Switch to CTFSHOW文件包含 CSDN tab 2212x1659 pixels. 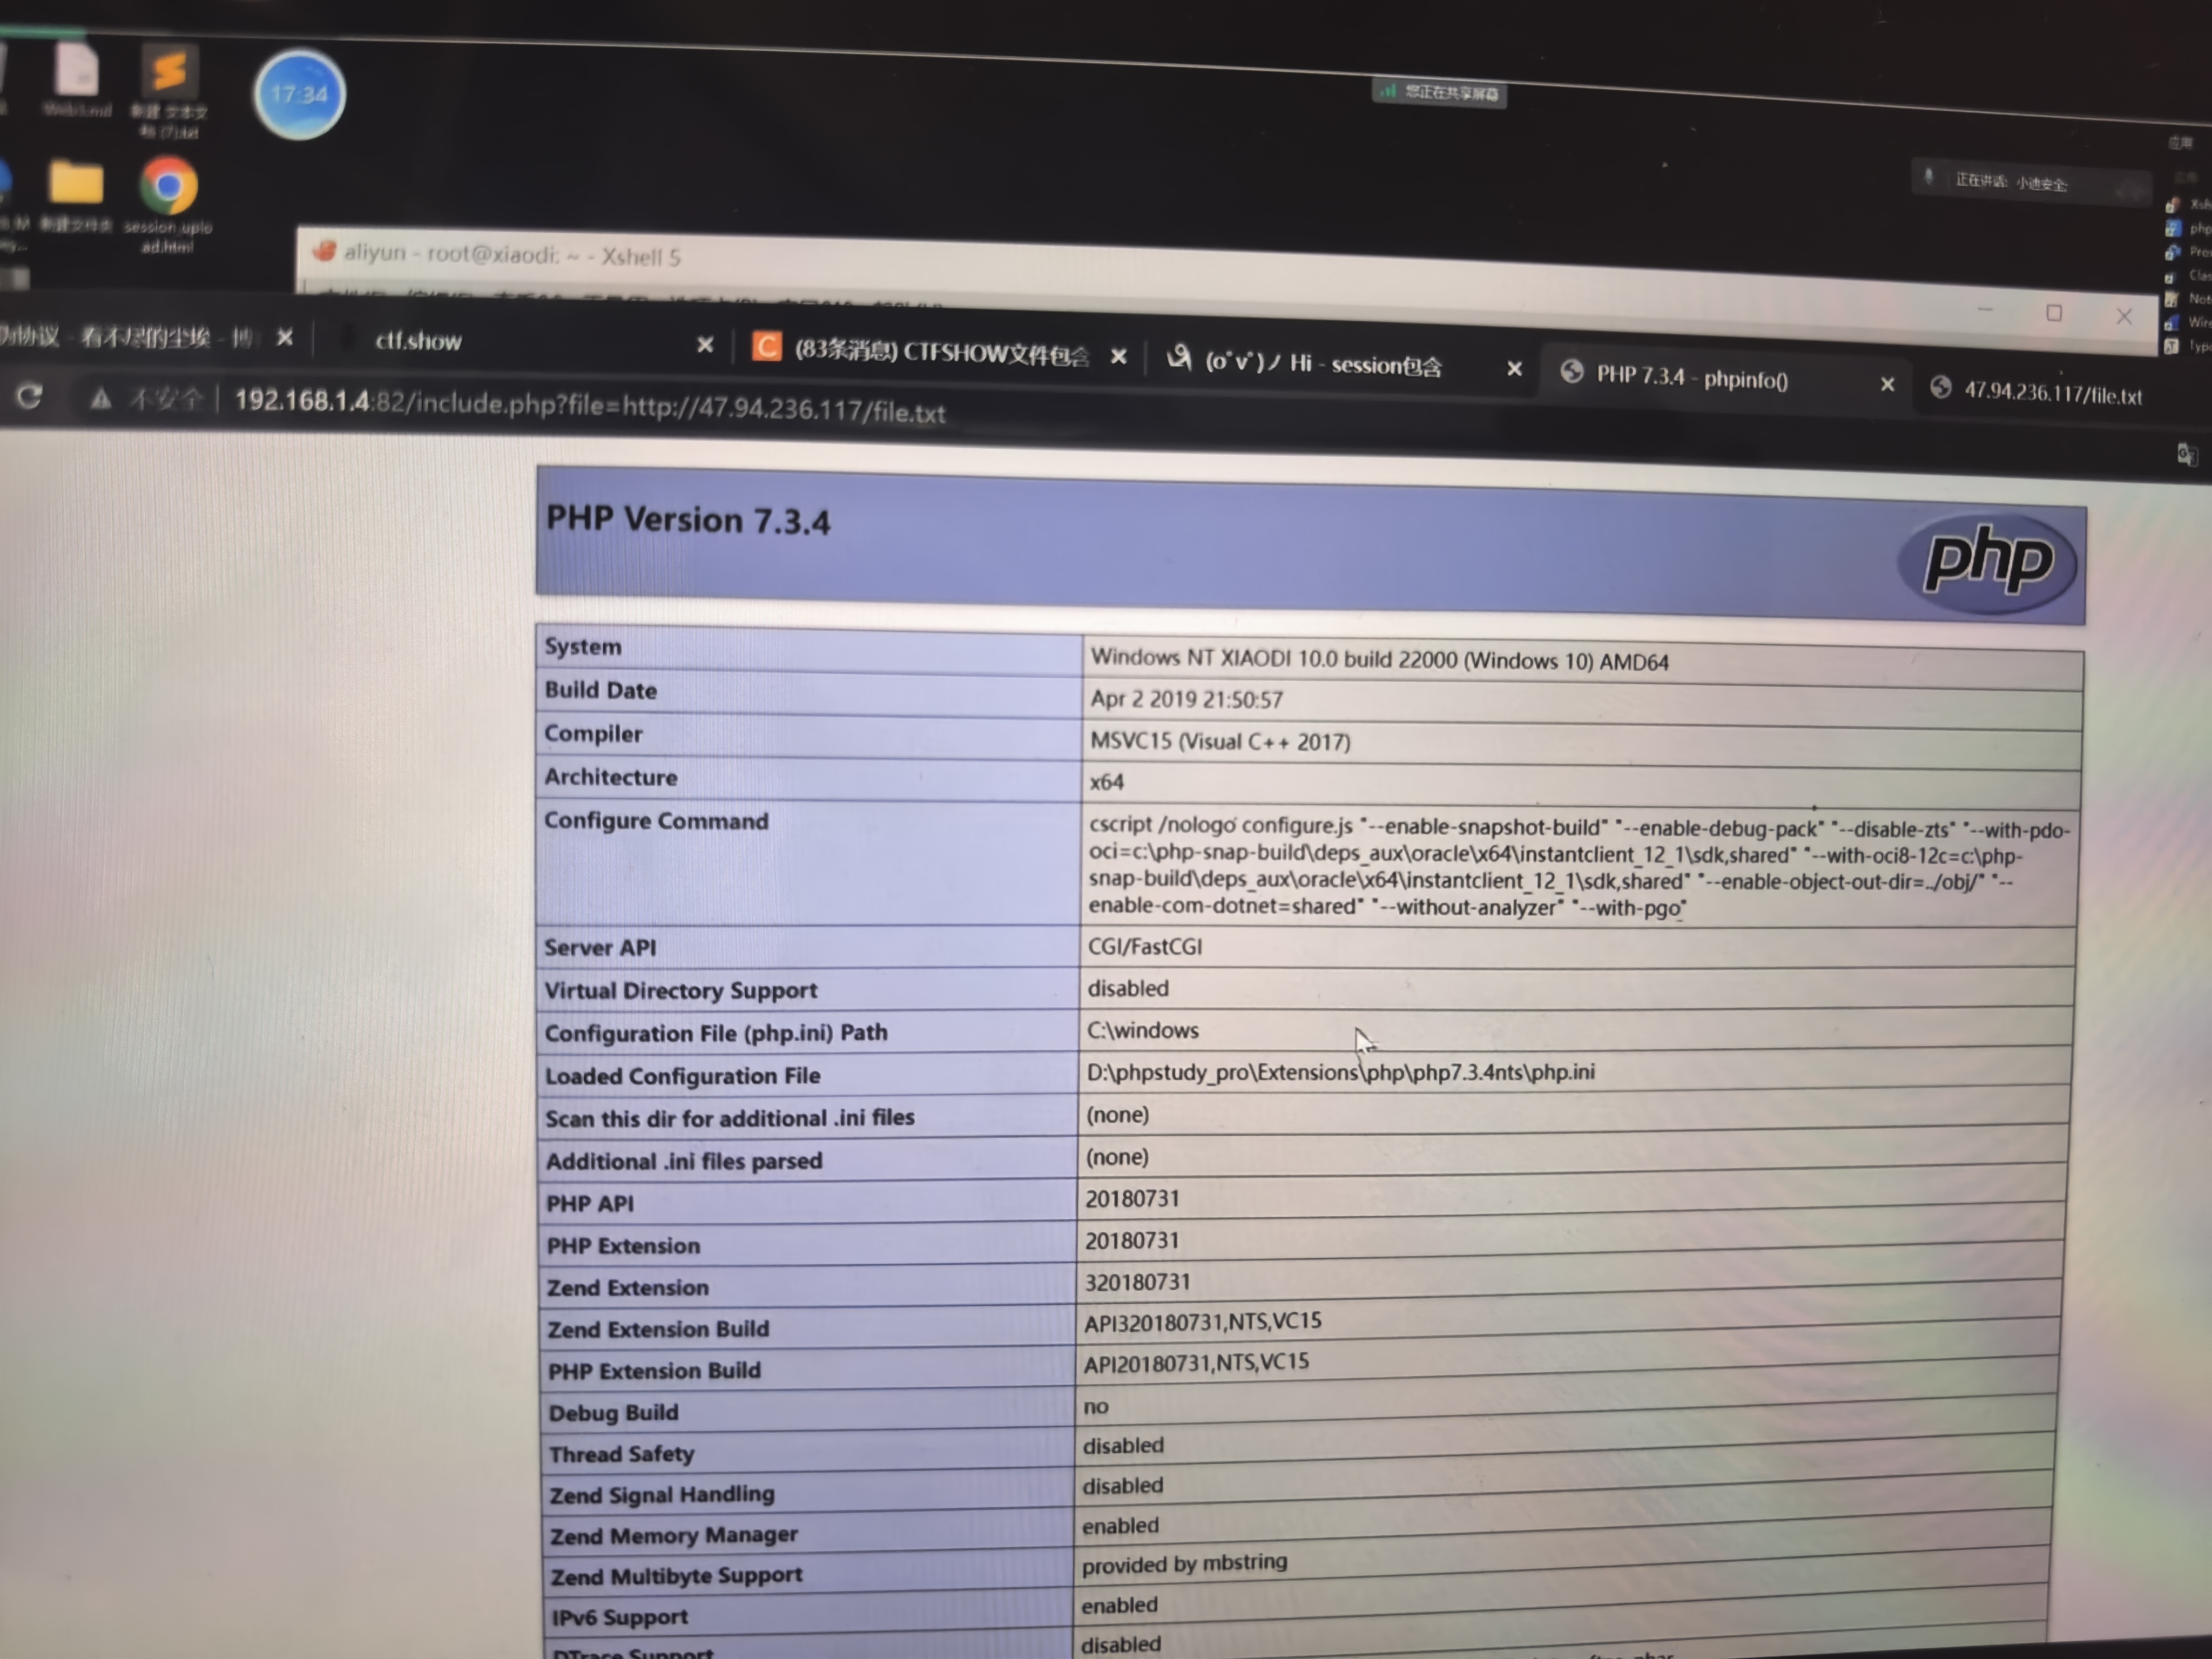click(x=940, y=353)
